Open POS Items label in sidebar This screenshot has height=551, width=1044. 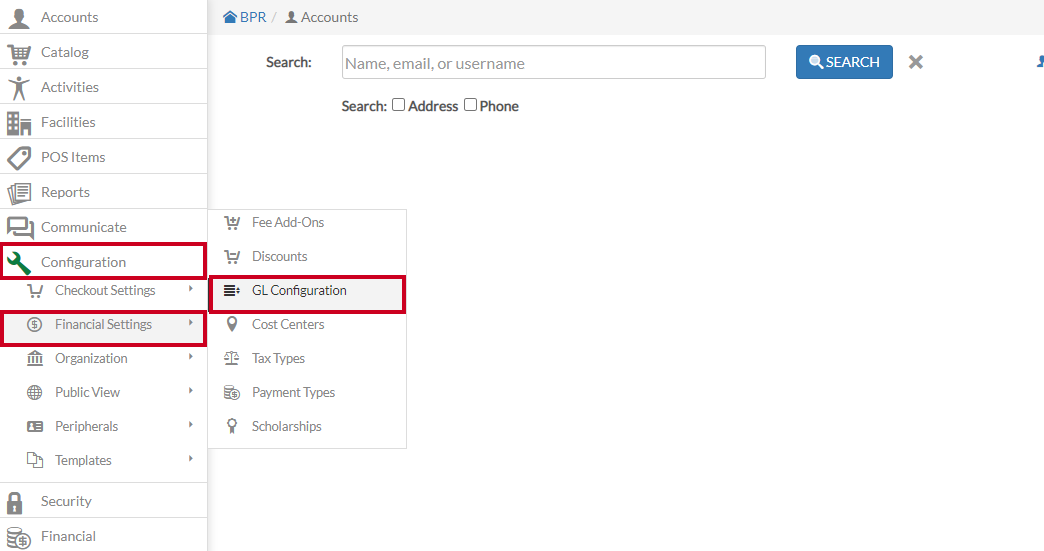pyautogui.click(x=73, y=158)
